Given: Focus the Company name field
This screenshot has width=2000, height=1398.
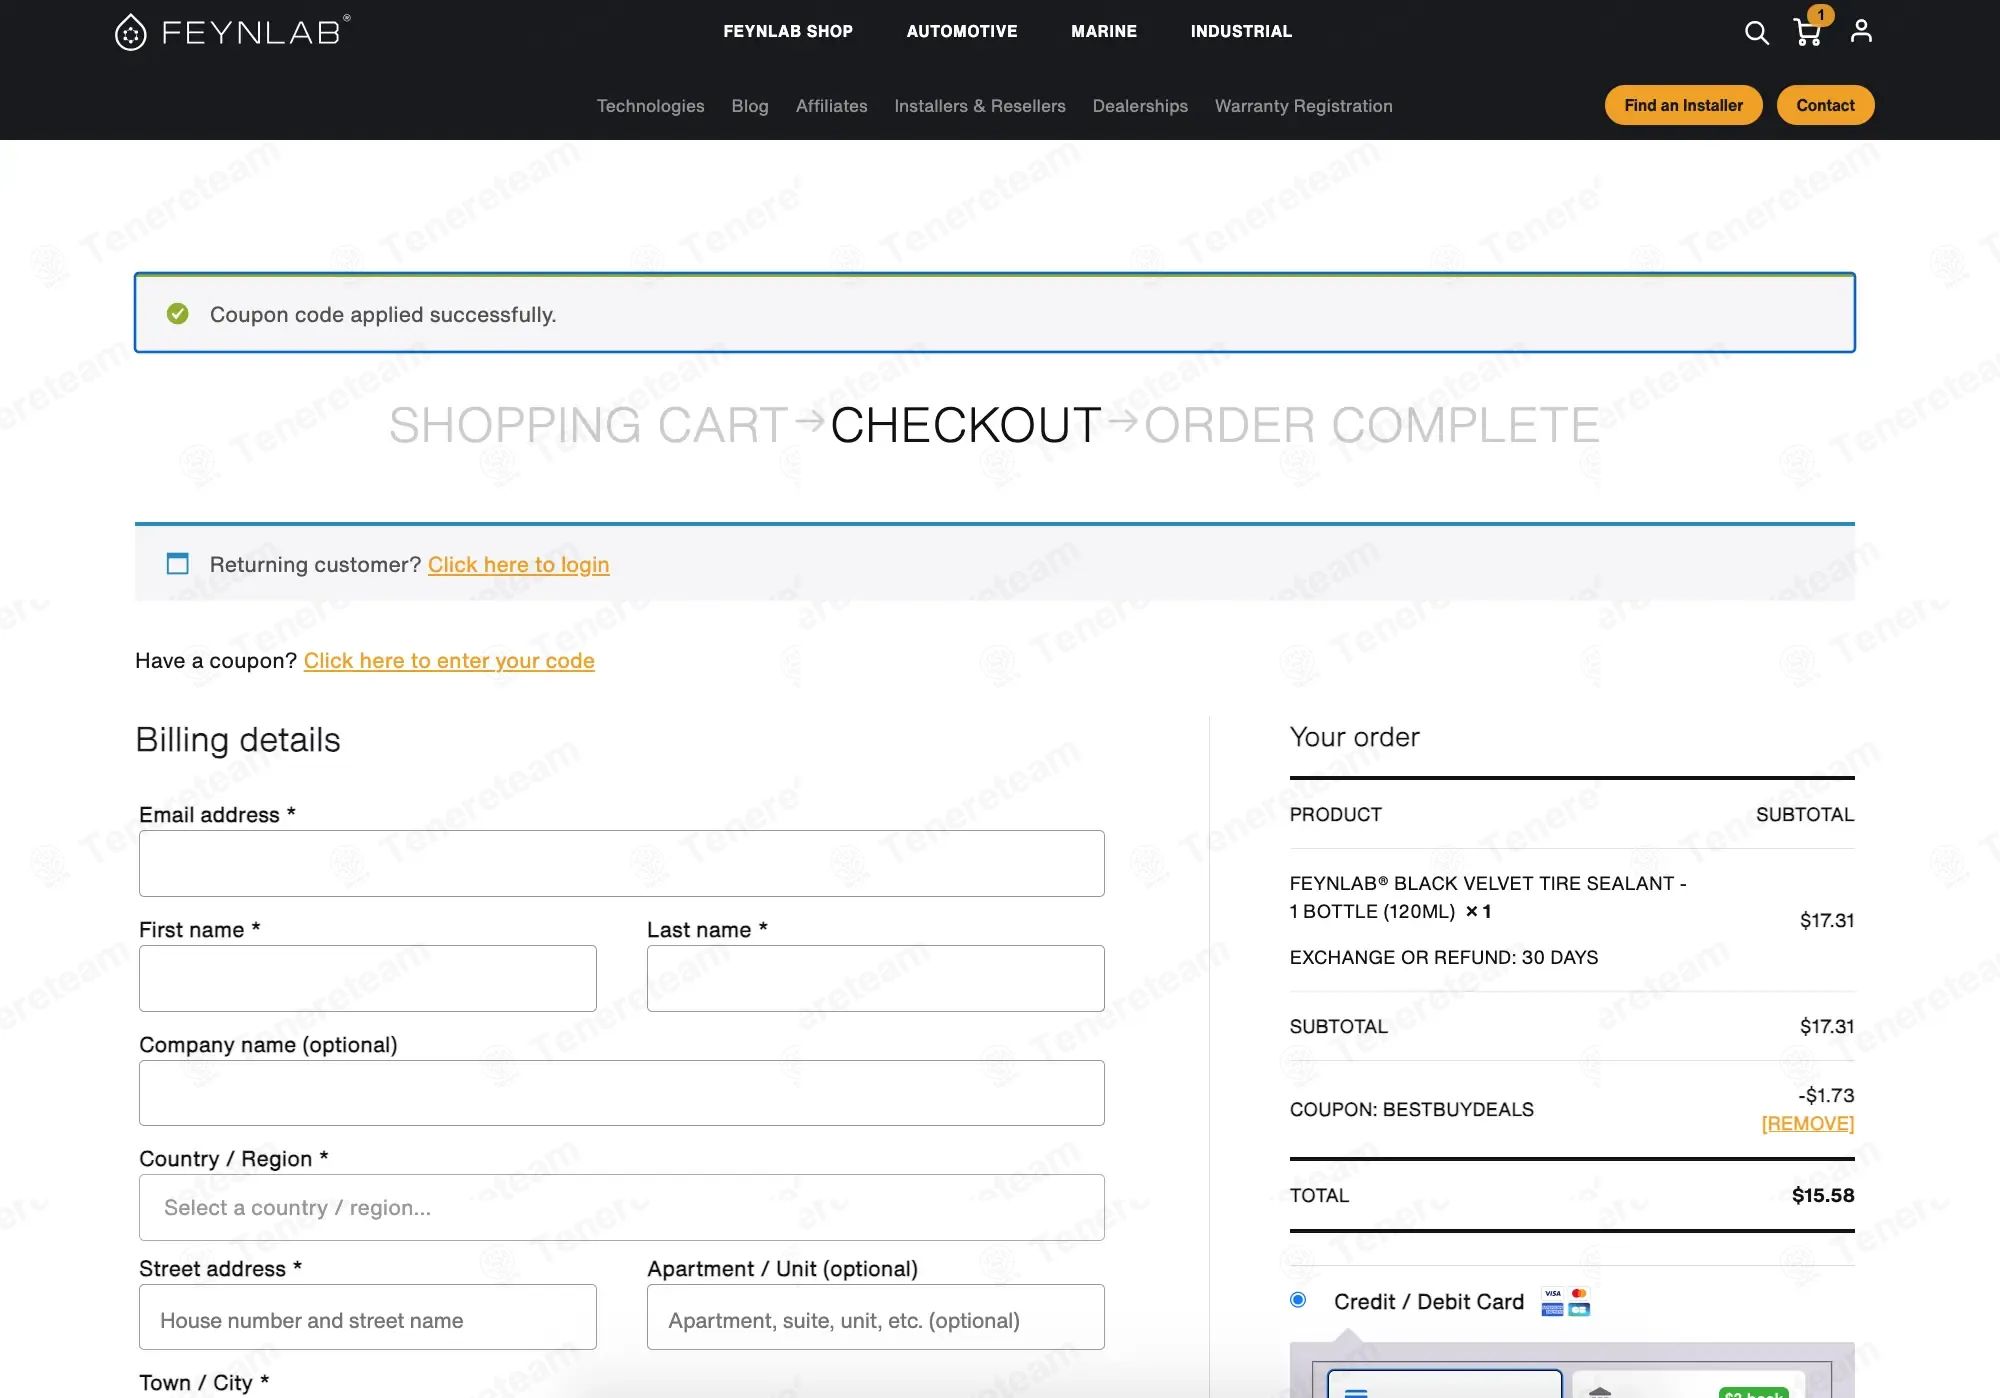Looking at the screenshot, I should pos(622,1093).
